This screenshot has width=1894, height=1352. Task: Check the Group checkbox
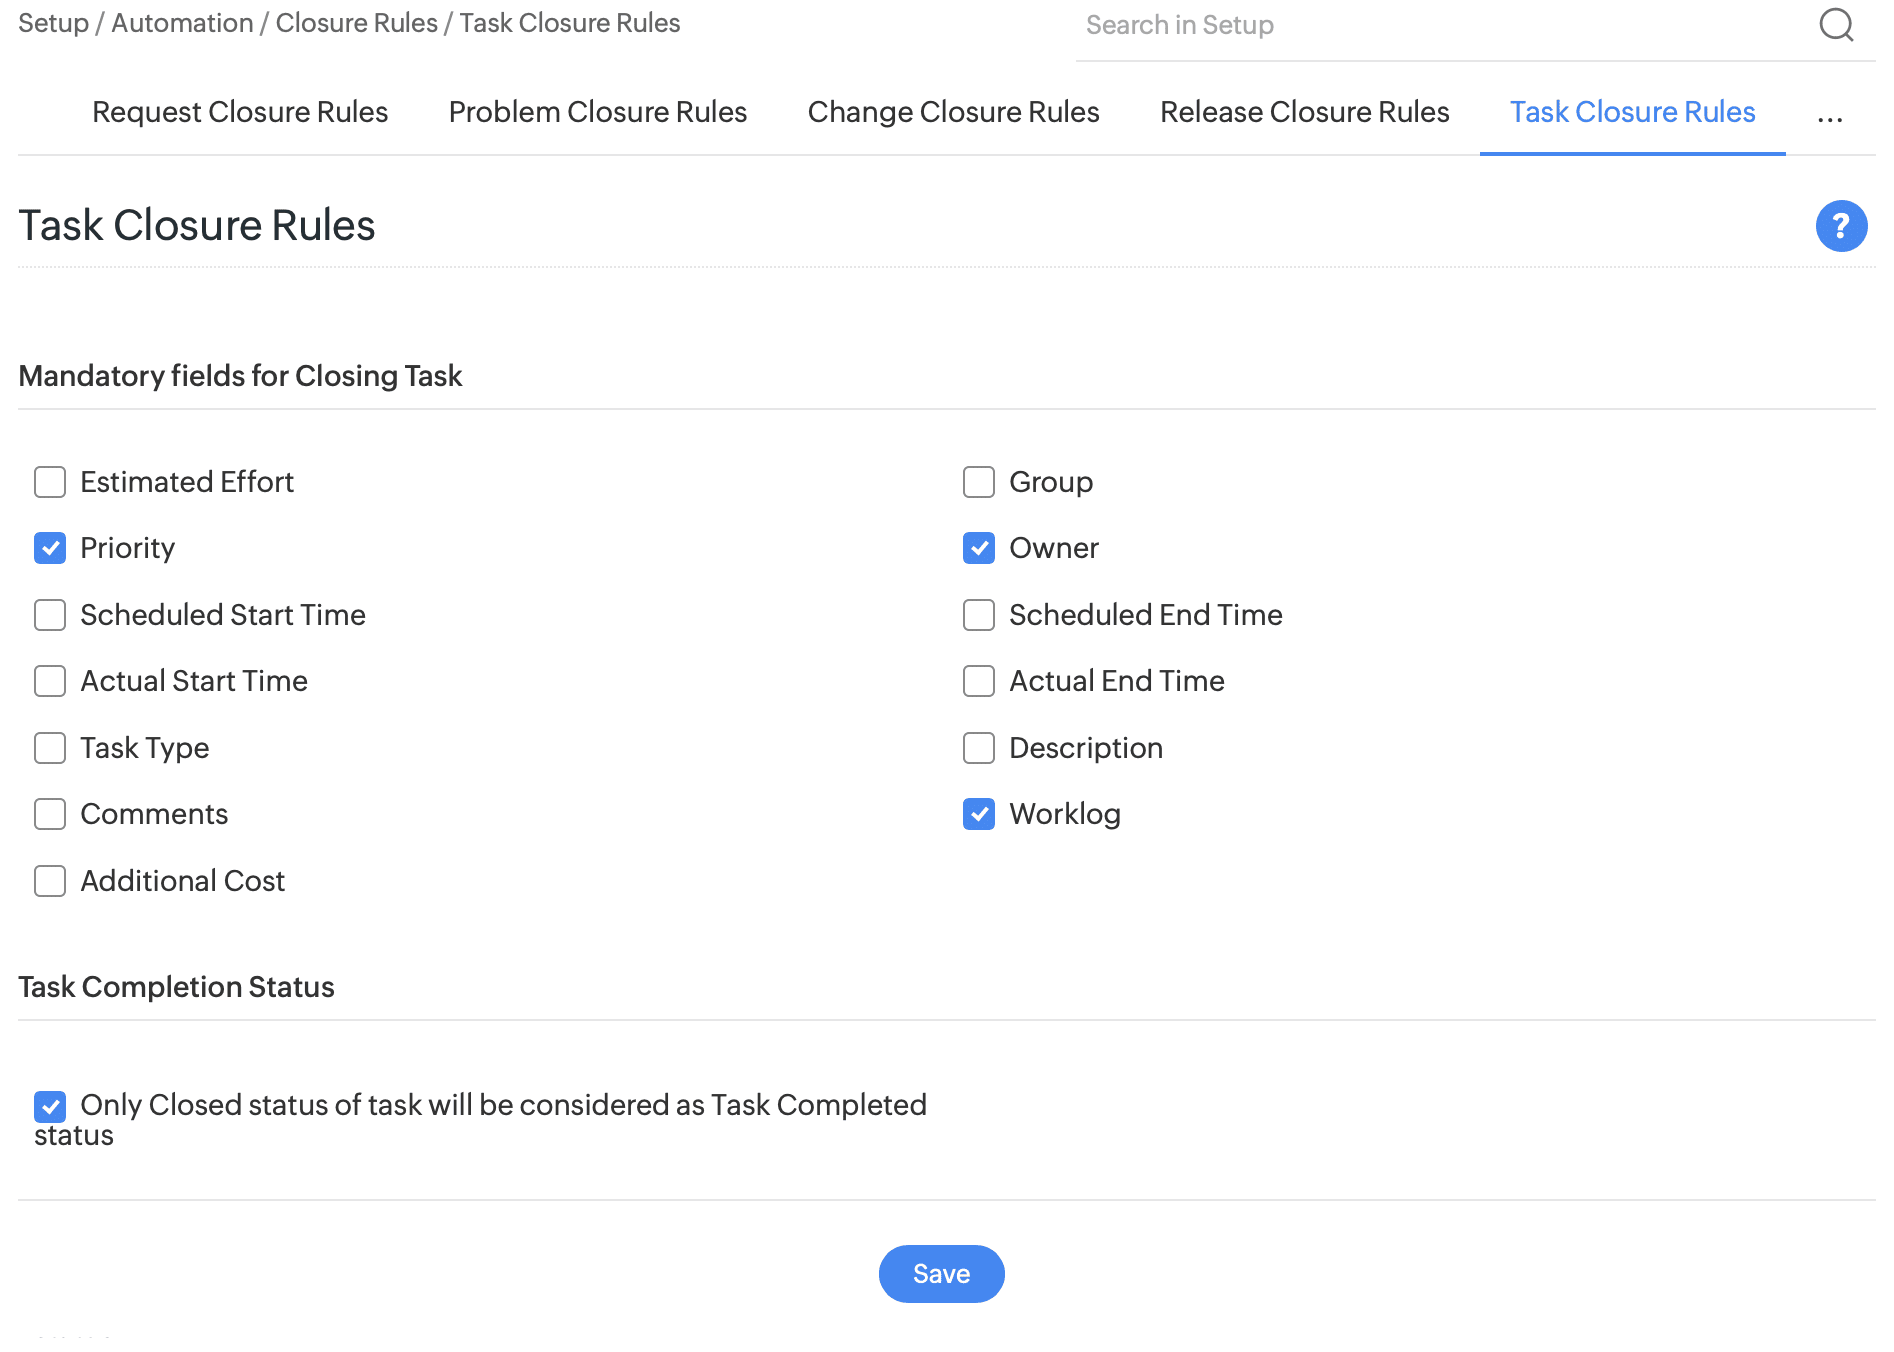pyautogui.click(x=979, y=482)
